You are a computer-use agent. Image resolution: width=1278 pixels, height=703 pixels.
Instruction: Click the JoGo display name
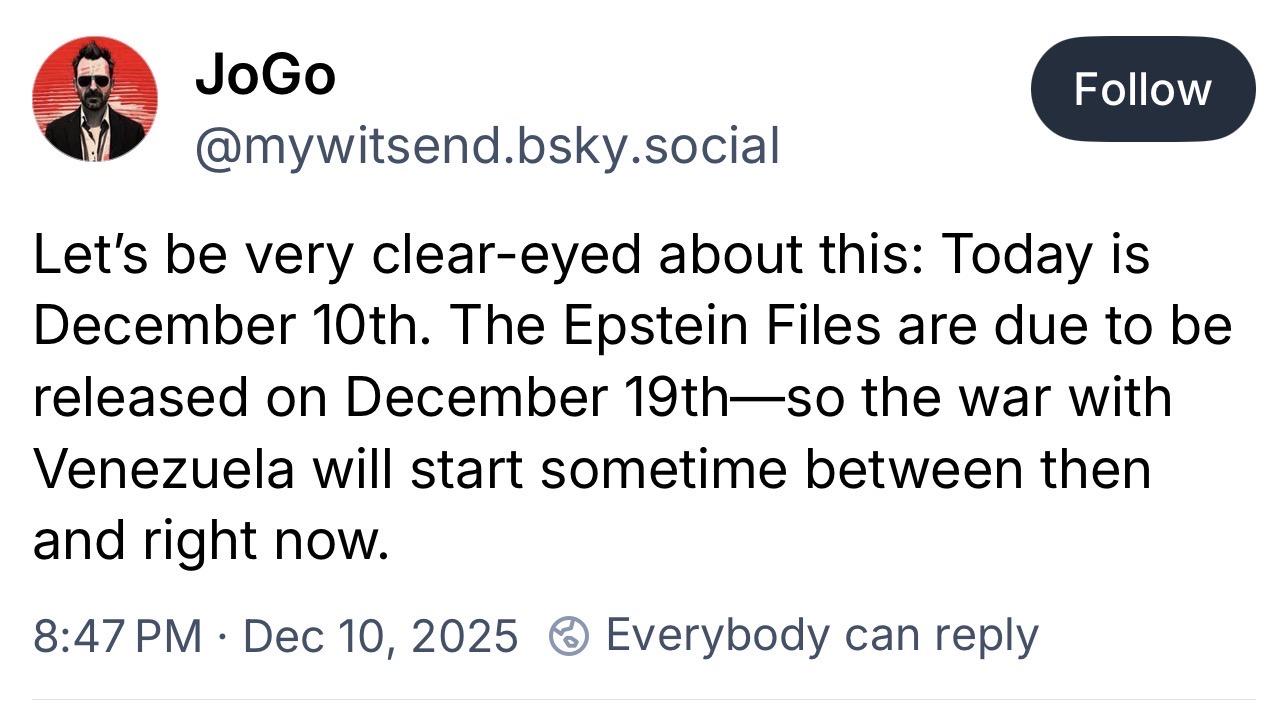(x=264, y=76)
